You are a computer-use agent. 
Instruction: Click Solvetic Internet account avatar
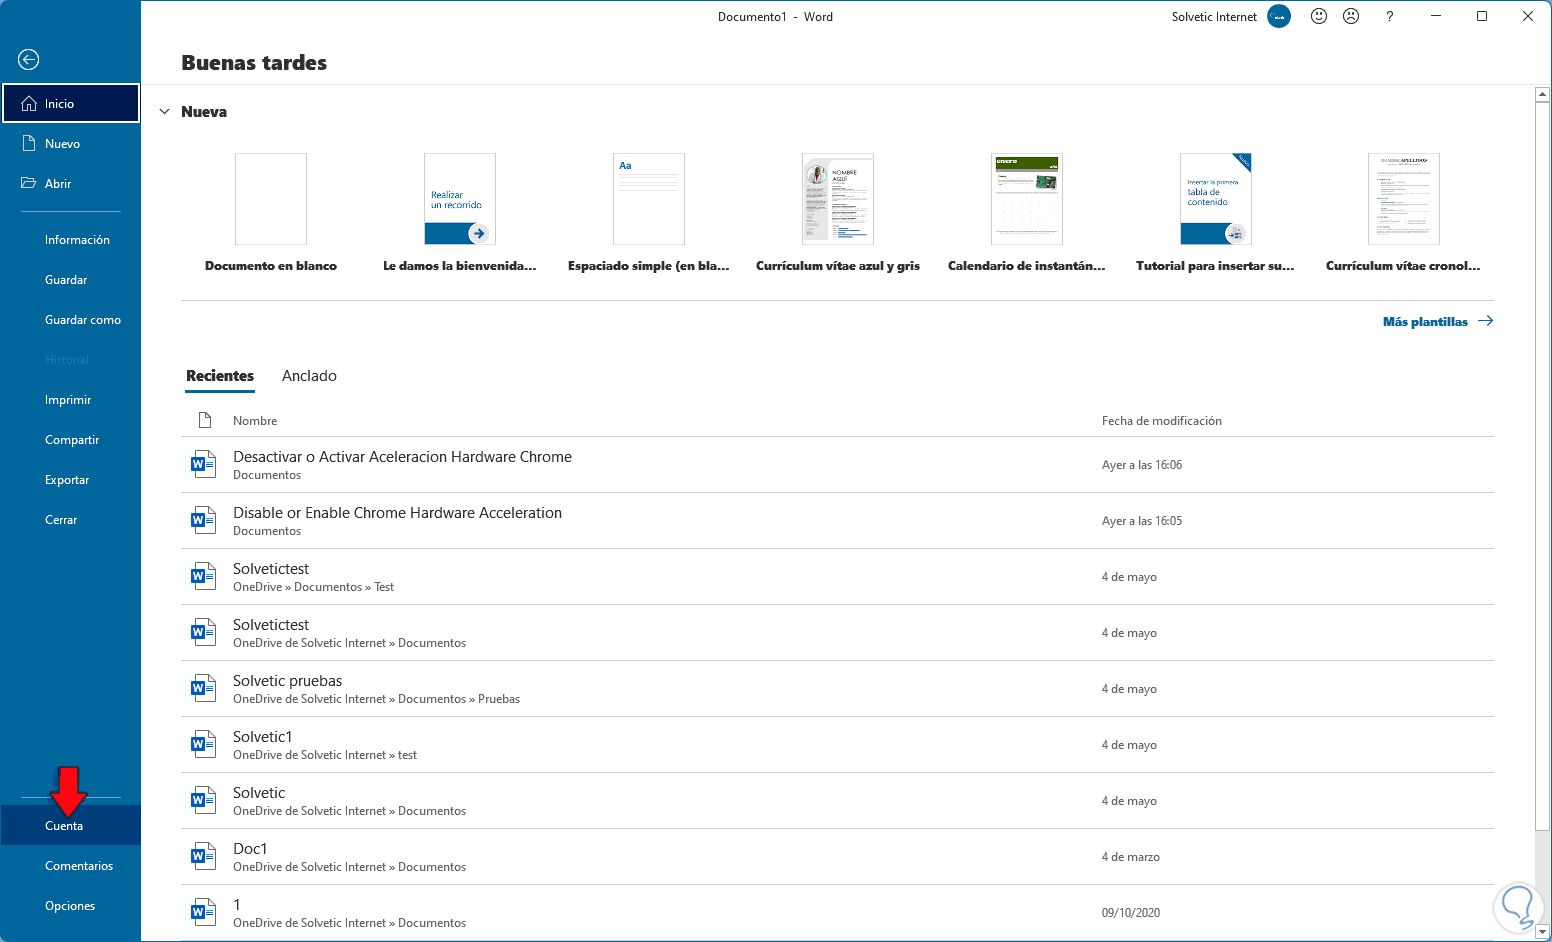pyautogui.click(x=1279, y=16)
